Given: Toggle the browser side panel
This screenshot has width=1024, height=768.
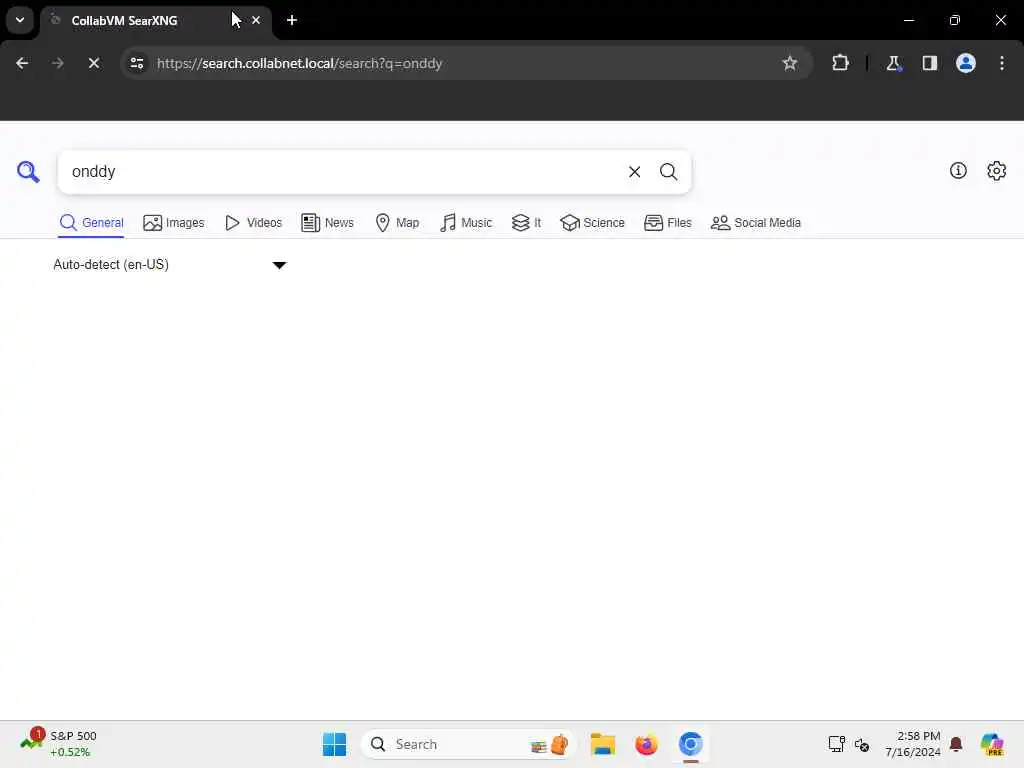Looking at the screenshot, I should coord(930,63).
